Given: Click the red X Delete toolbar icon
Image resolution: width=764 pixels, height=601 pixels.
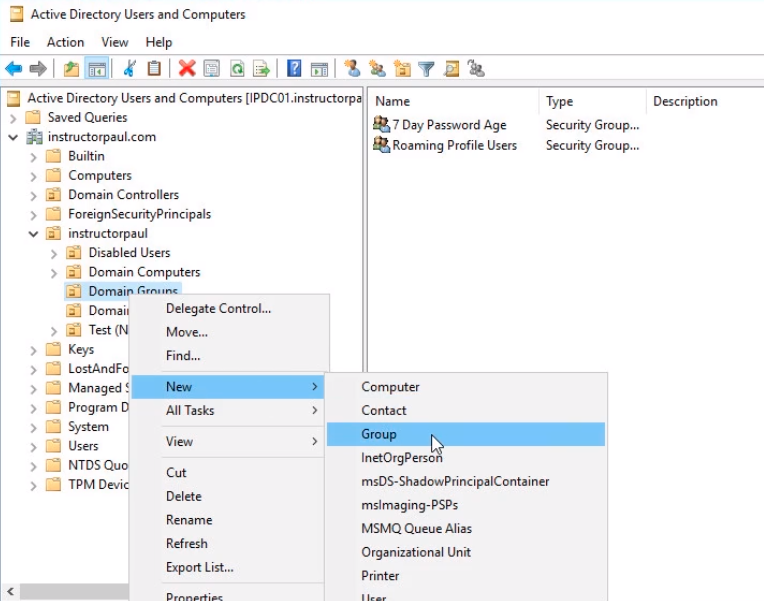Looking at the screenshot, I should click(x=187, y=69).
